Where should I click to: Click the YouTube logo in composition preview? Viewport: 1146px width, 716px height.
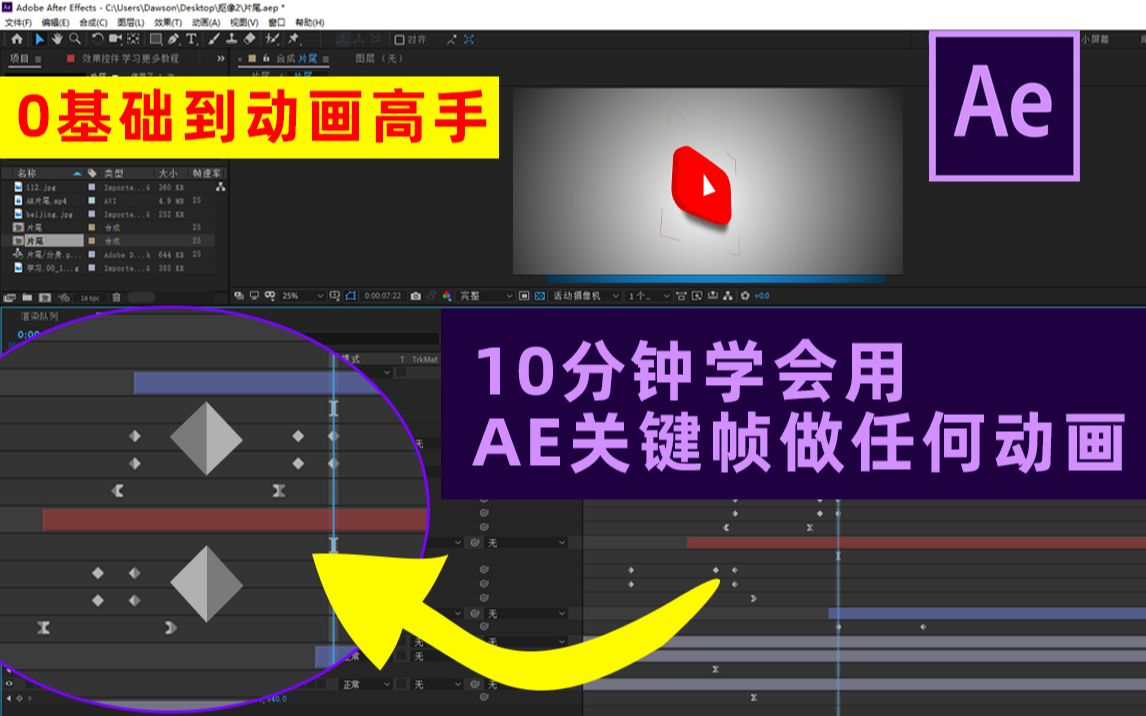pyautogui.click(x=702, y=185)
